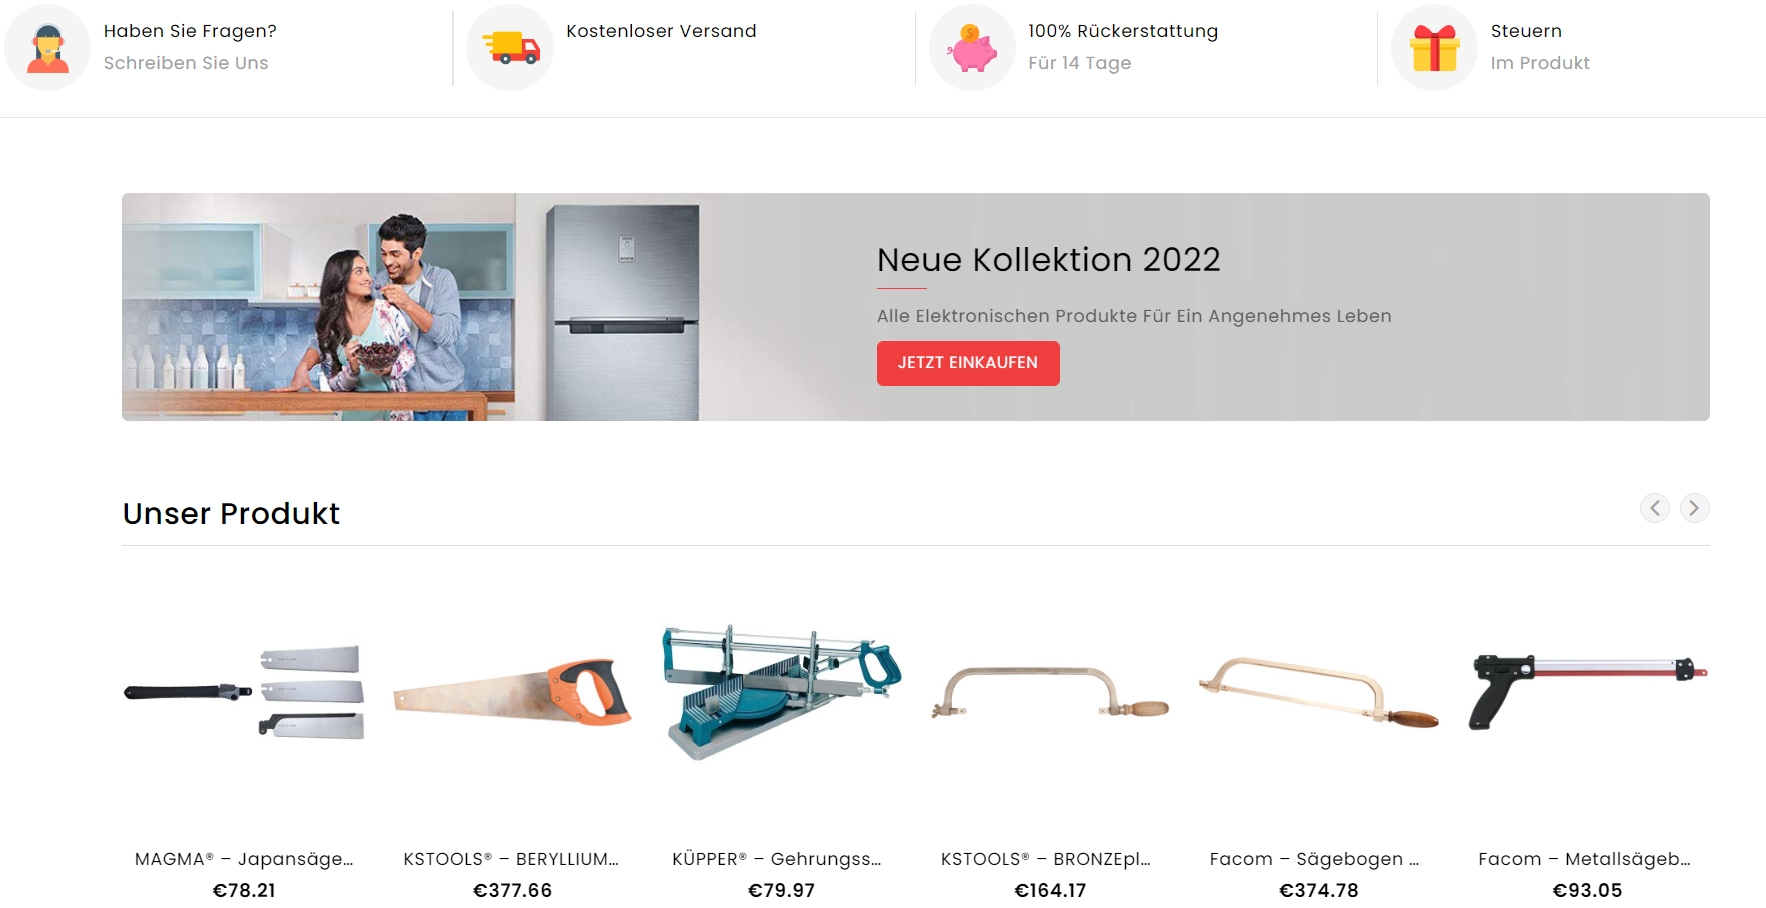Advance product carousel with right arrow
Viewport: 1766px width, 908px height.
[1694, 508]
